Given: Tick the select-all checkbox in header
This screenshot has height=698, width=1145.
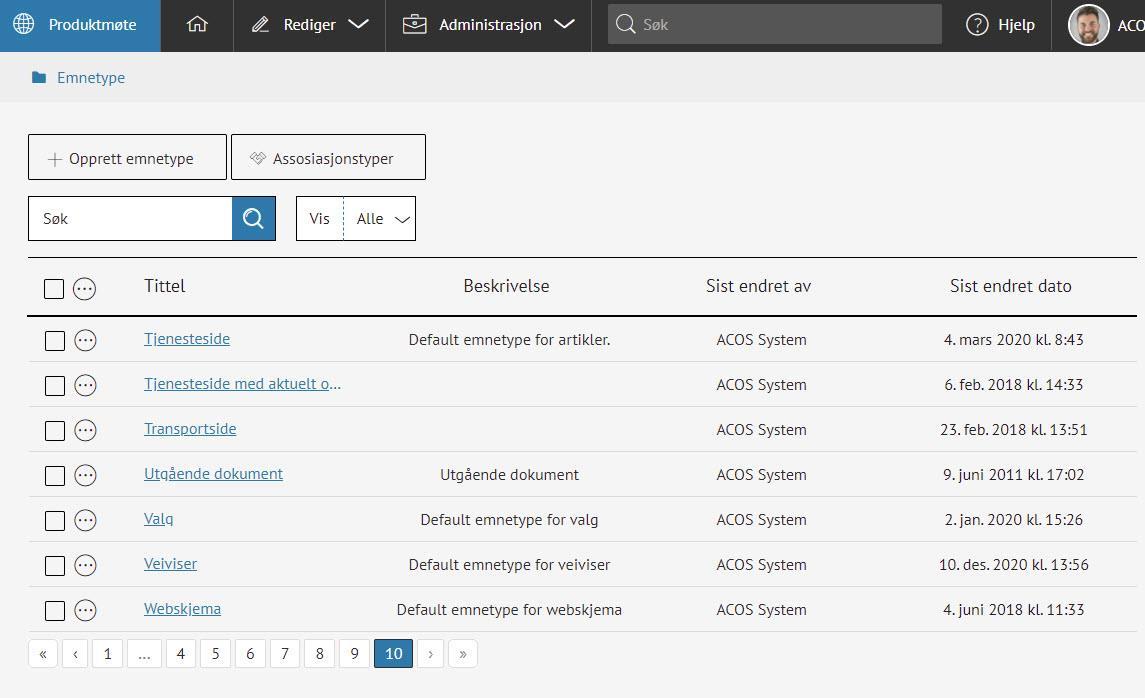Looking at the screenshot, I should (x=54, y=289).
